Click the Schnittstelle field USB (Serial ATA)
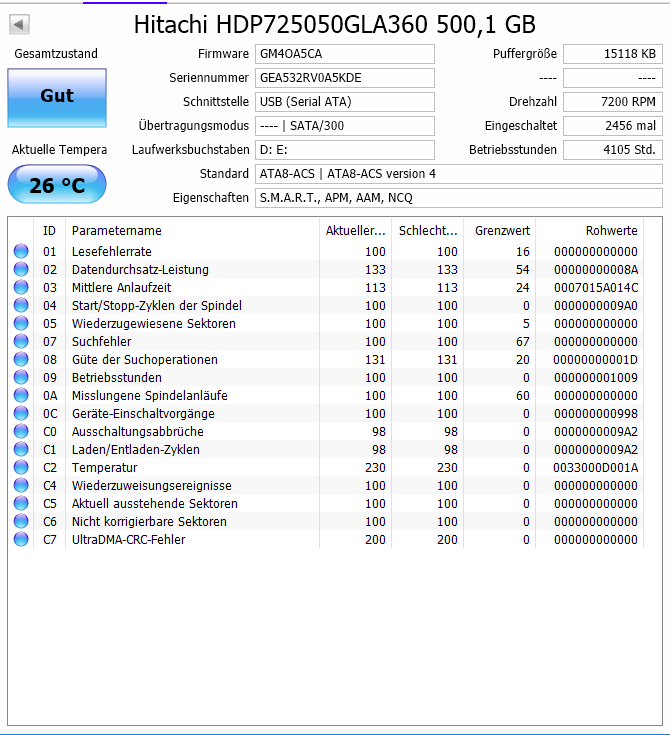This screenshot has width=670, height=735. [x=345, y=102]
